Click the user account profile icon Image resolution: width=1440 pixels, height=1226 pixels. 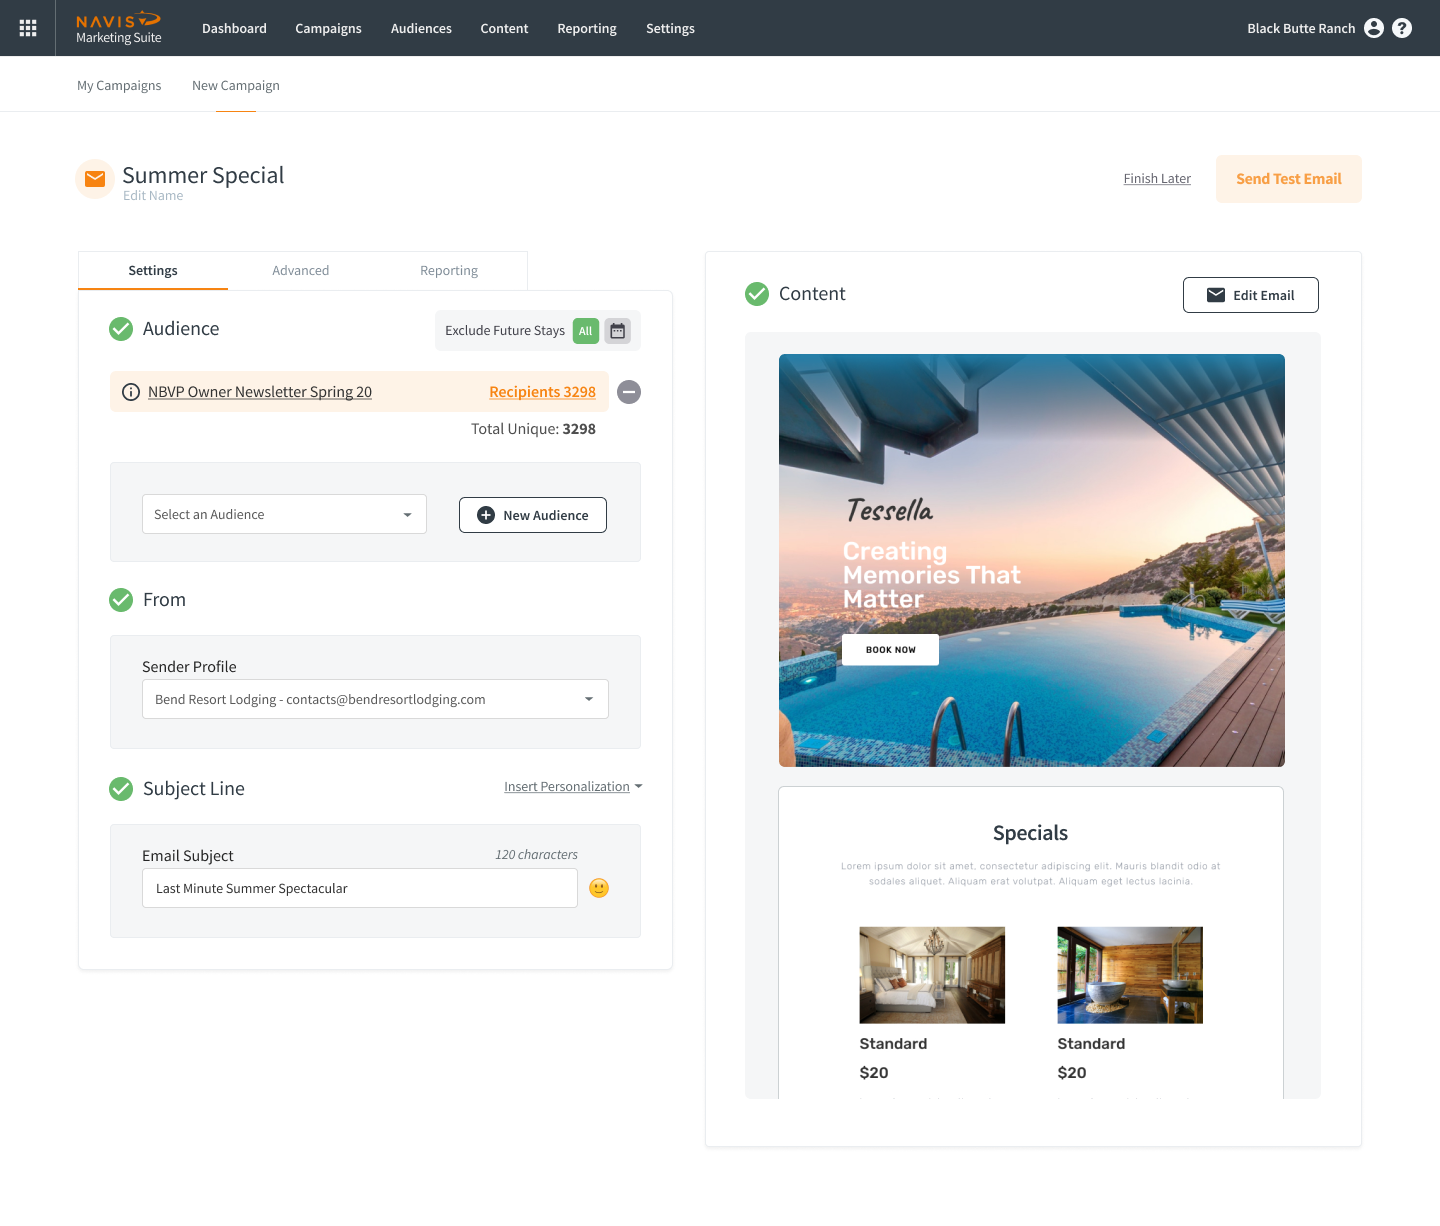click(x=1374, y=28)
